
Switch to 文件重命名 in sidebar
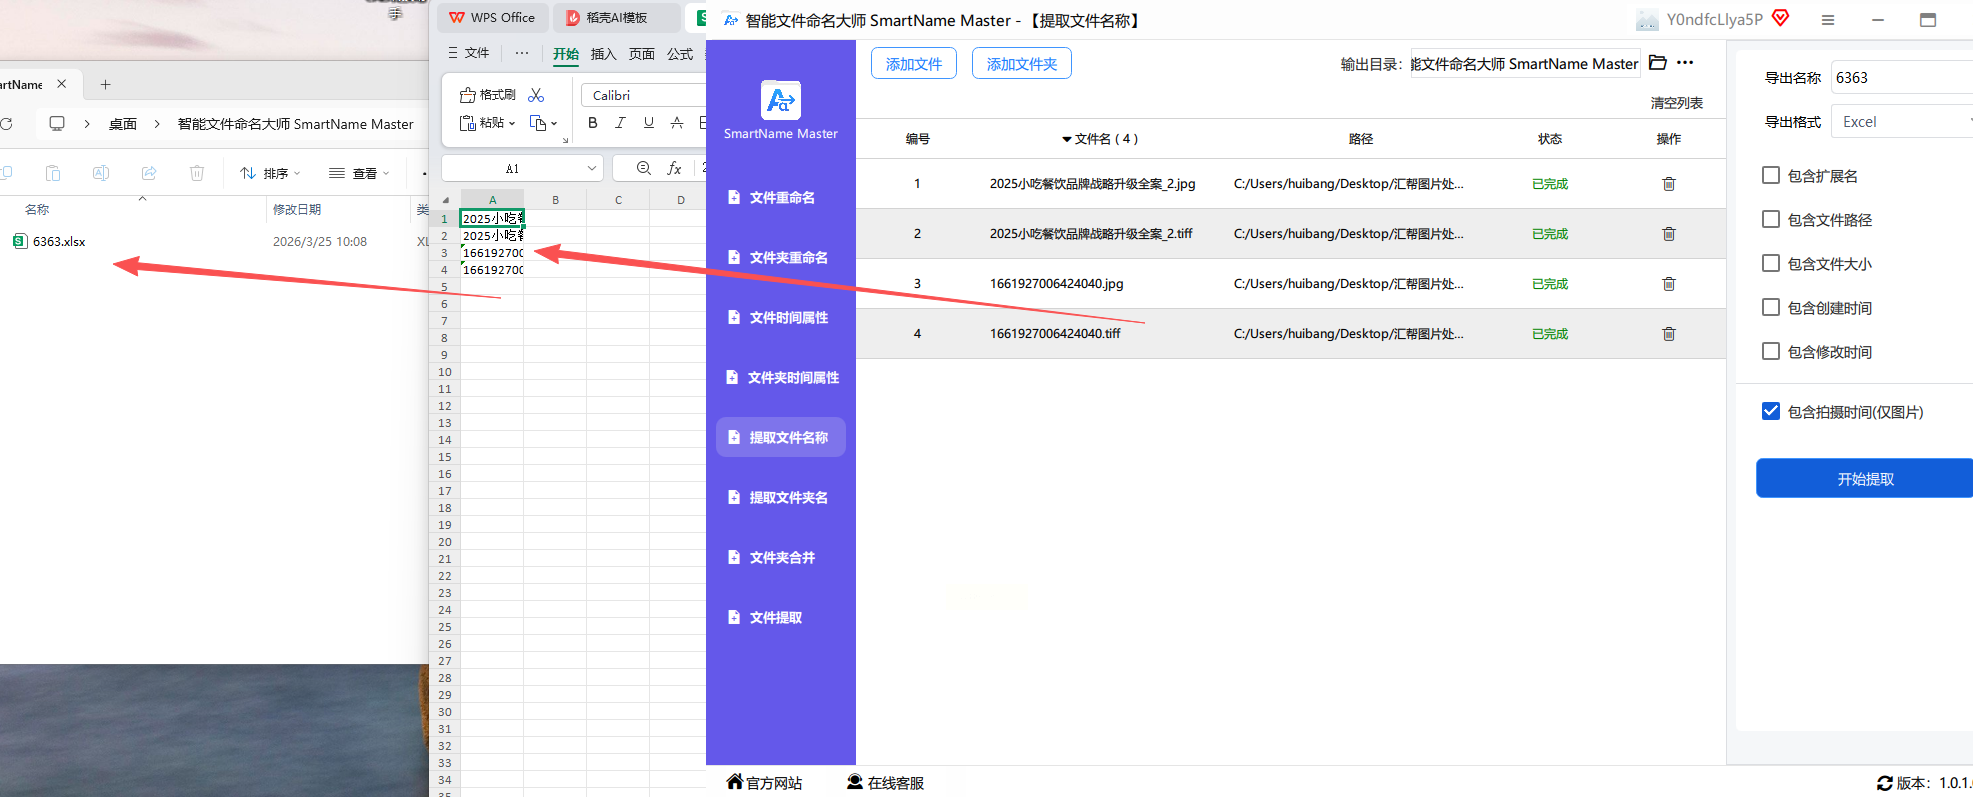781,198
